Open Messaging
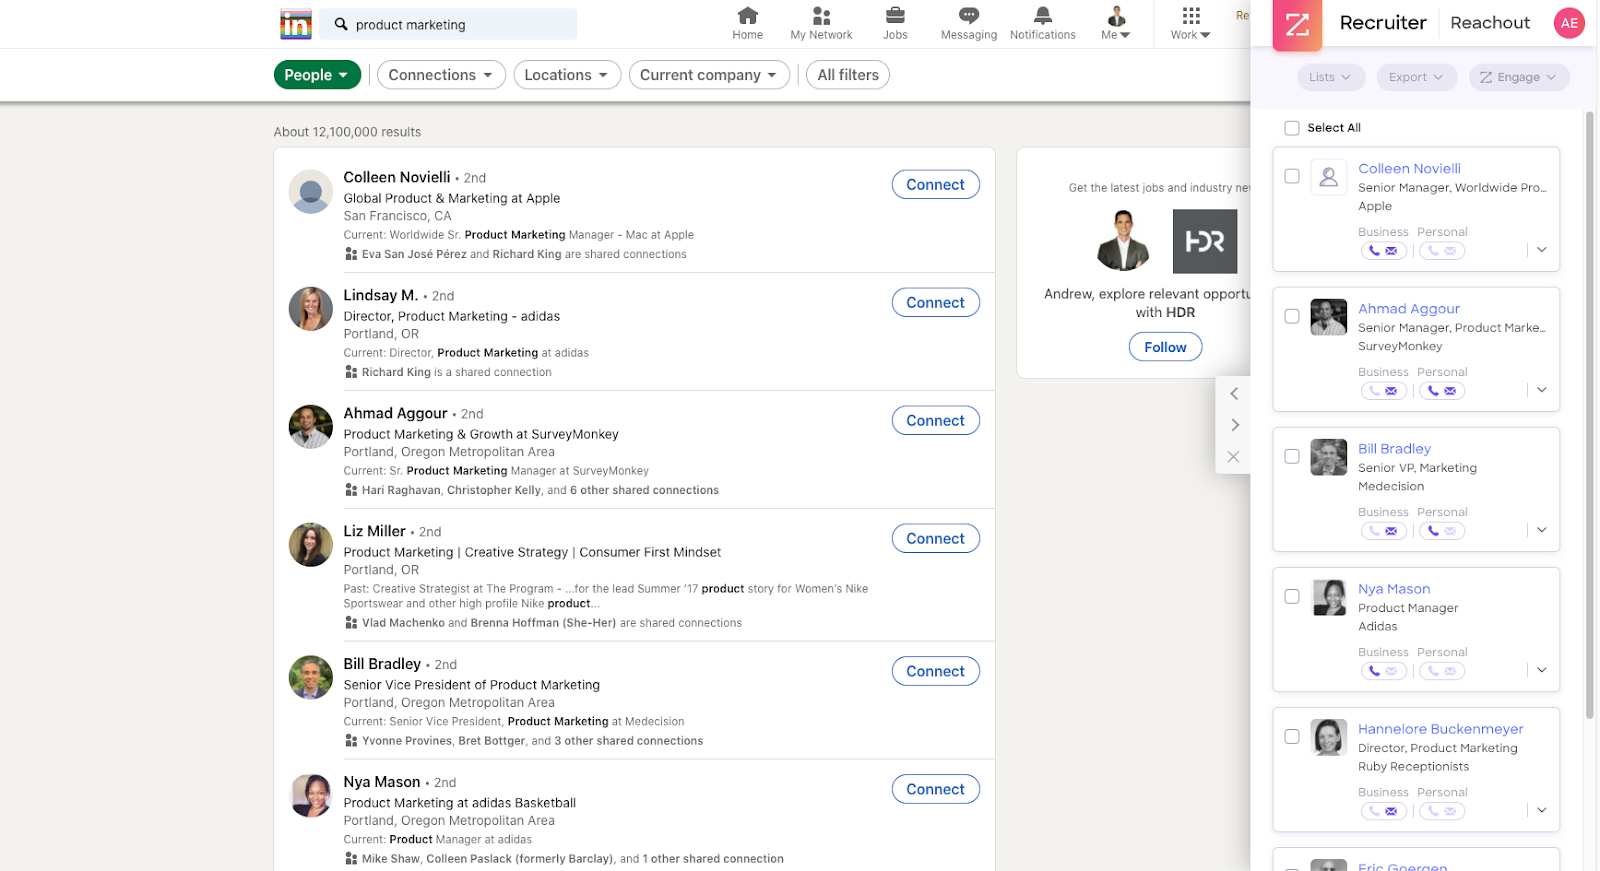Screen dimensions: 1600x871 [x=968, y=24]
